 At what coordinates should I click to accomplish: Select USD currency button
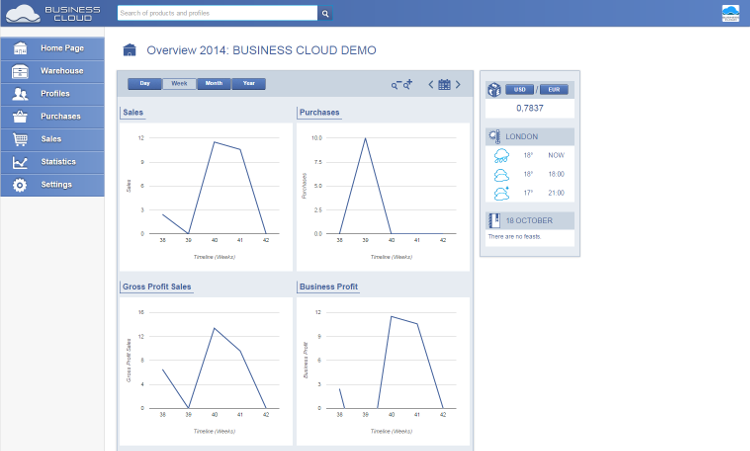[x=520, y=90]
